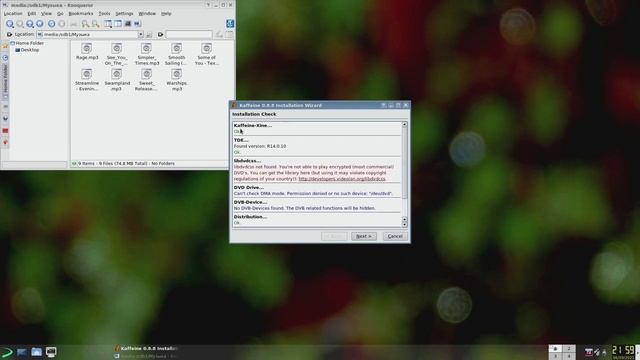Open the Help menu in Konqueror
Screen dimensions: 640x360
[166, 13]
